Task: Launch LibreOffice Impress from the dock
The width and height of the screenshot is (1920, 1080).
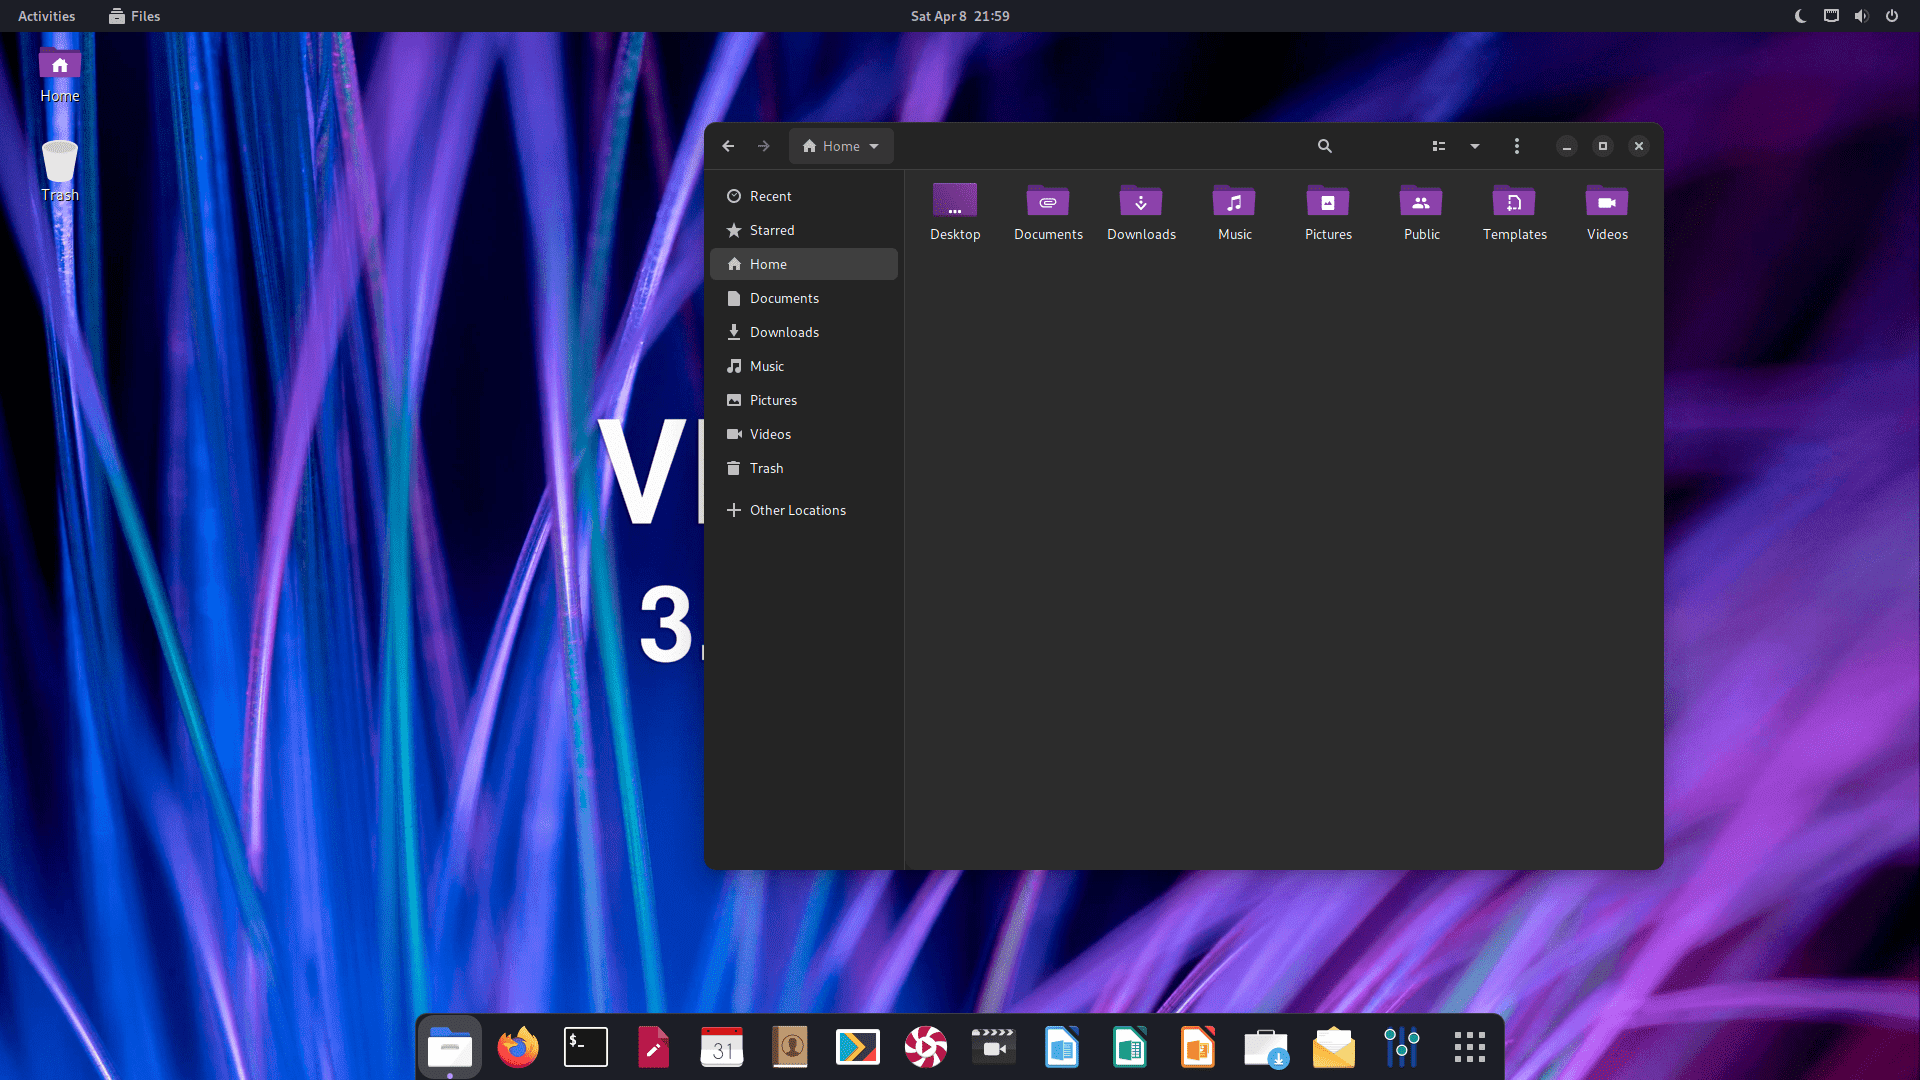Action: coord(1198,1047)
